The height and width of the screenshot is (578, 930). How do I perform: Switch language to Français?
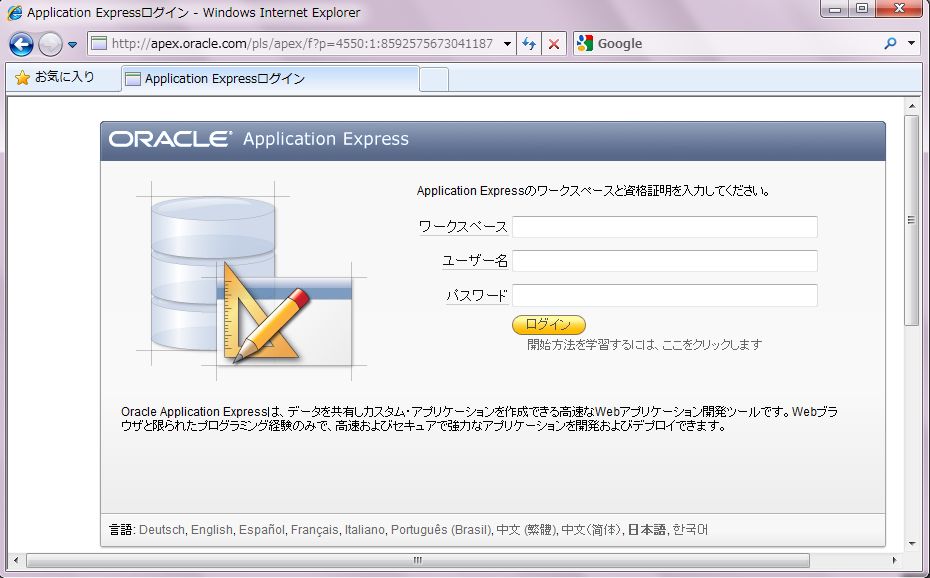[314, 529]
